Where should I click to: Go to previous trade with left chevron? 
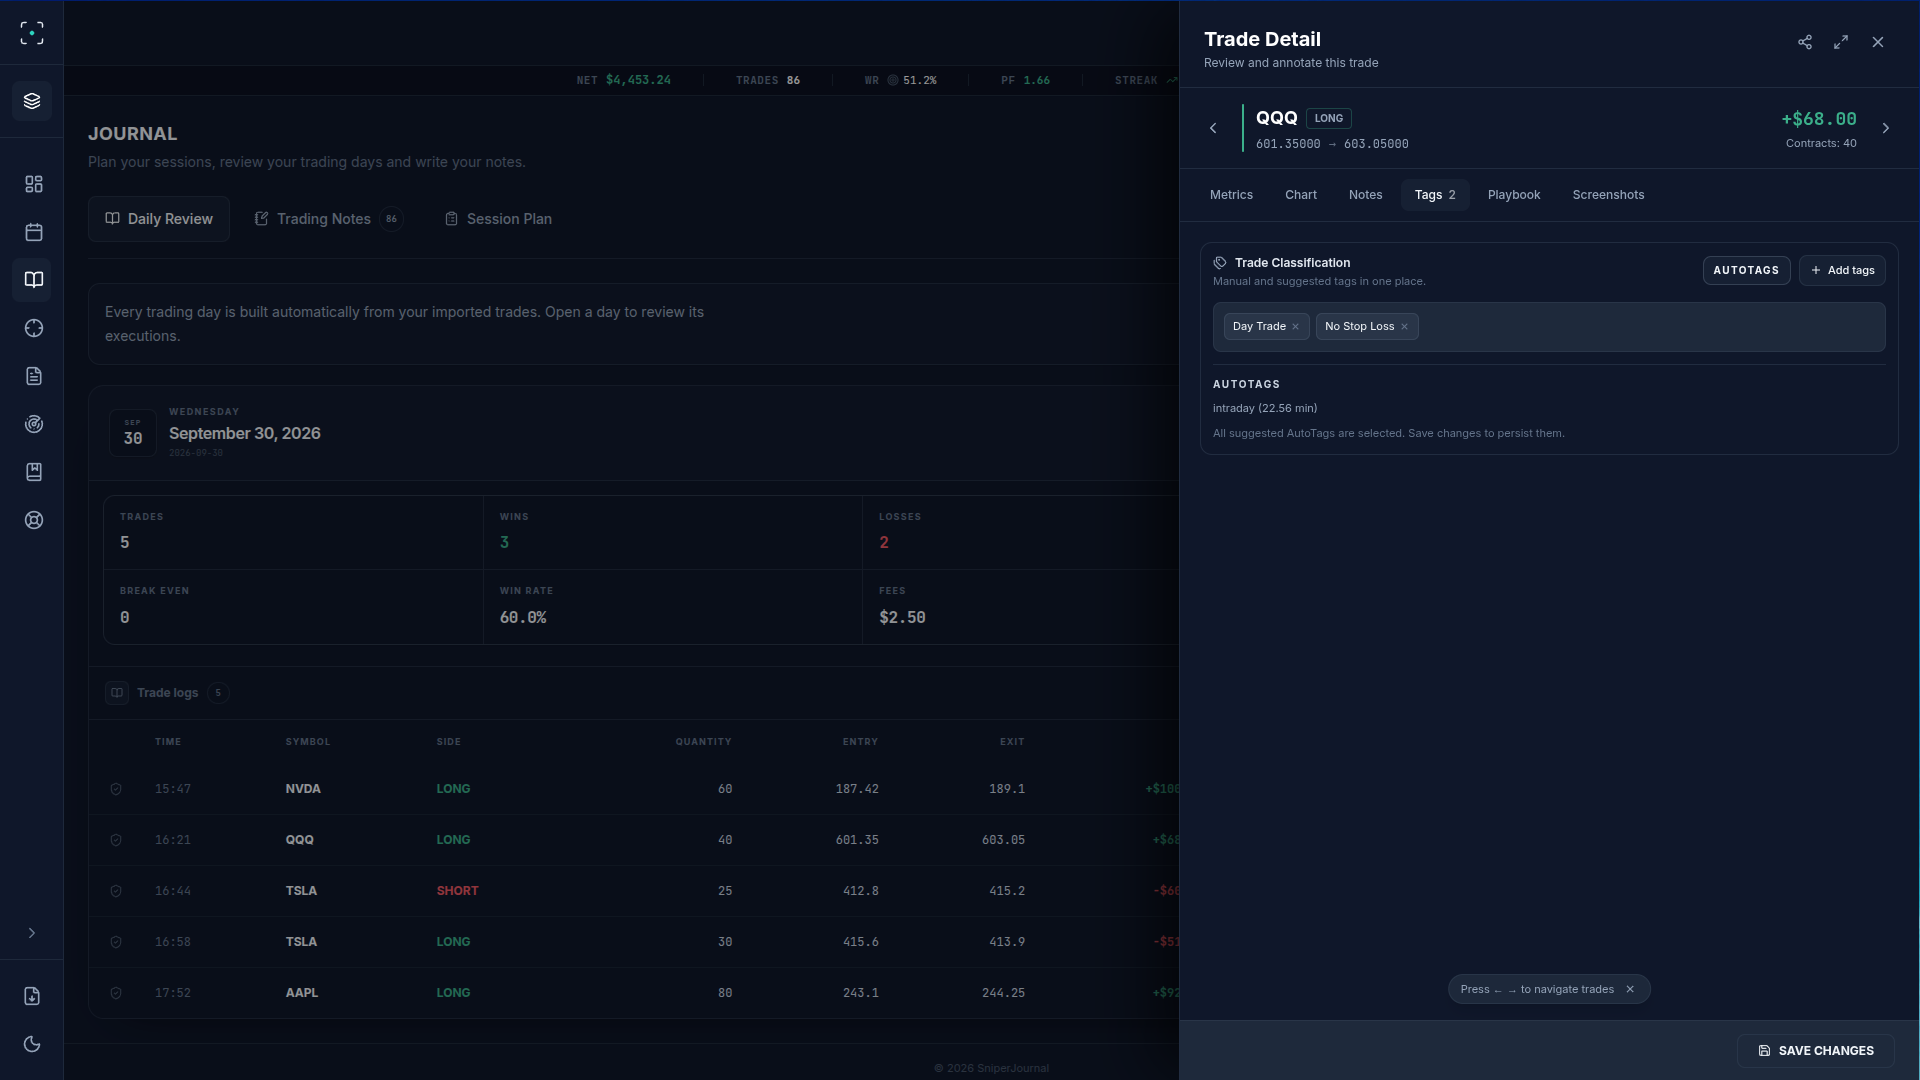tap(1213, 128)
